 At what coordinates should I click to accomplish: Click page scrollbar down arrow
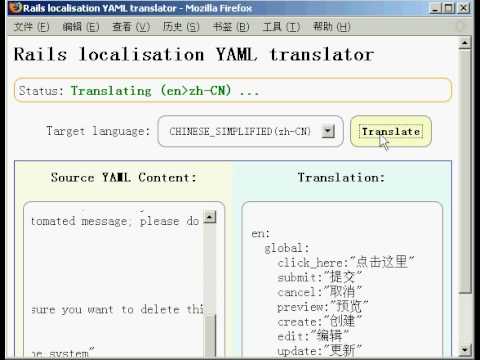[x=465, y=350]
